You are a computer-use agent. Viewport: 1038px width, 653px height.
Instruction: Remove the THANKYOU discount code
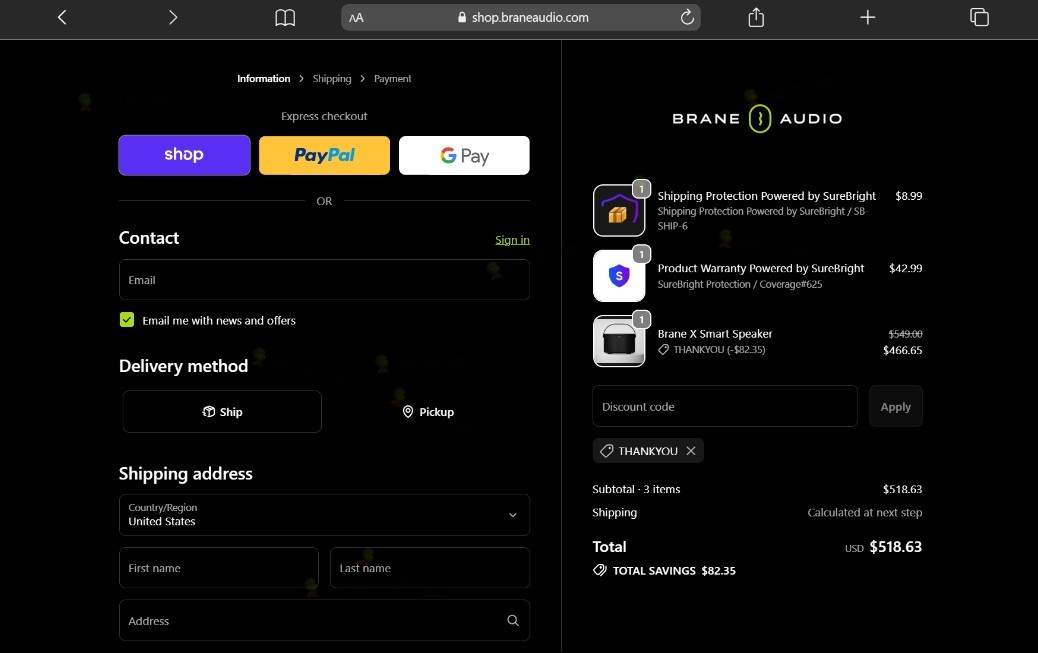pyautogui.click(x=691, y=450)
